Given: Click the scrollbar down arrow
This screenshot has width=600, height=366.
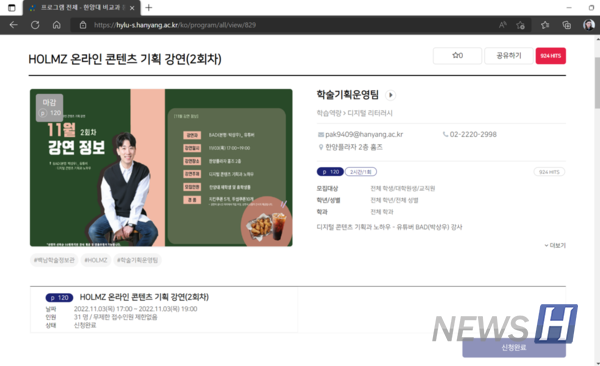Looking at the screenshot, I should pyautogui.click(x=597, y=363).
